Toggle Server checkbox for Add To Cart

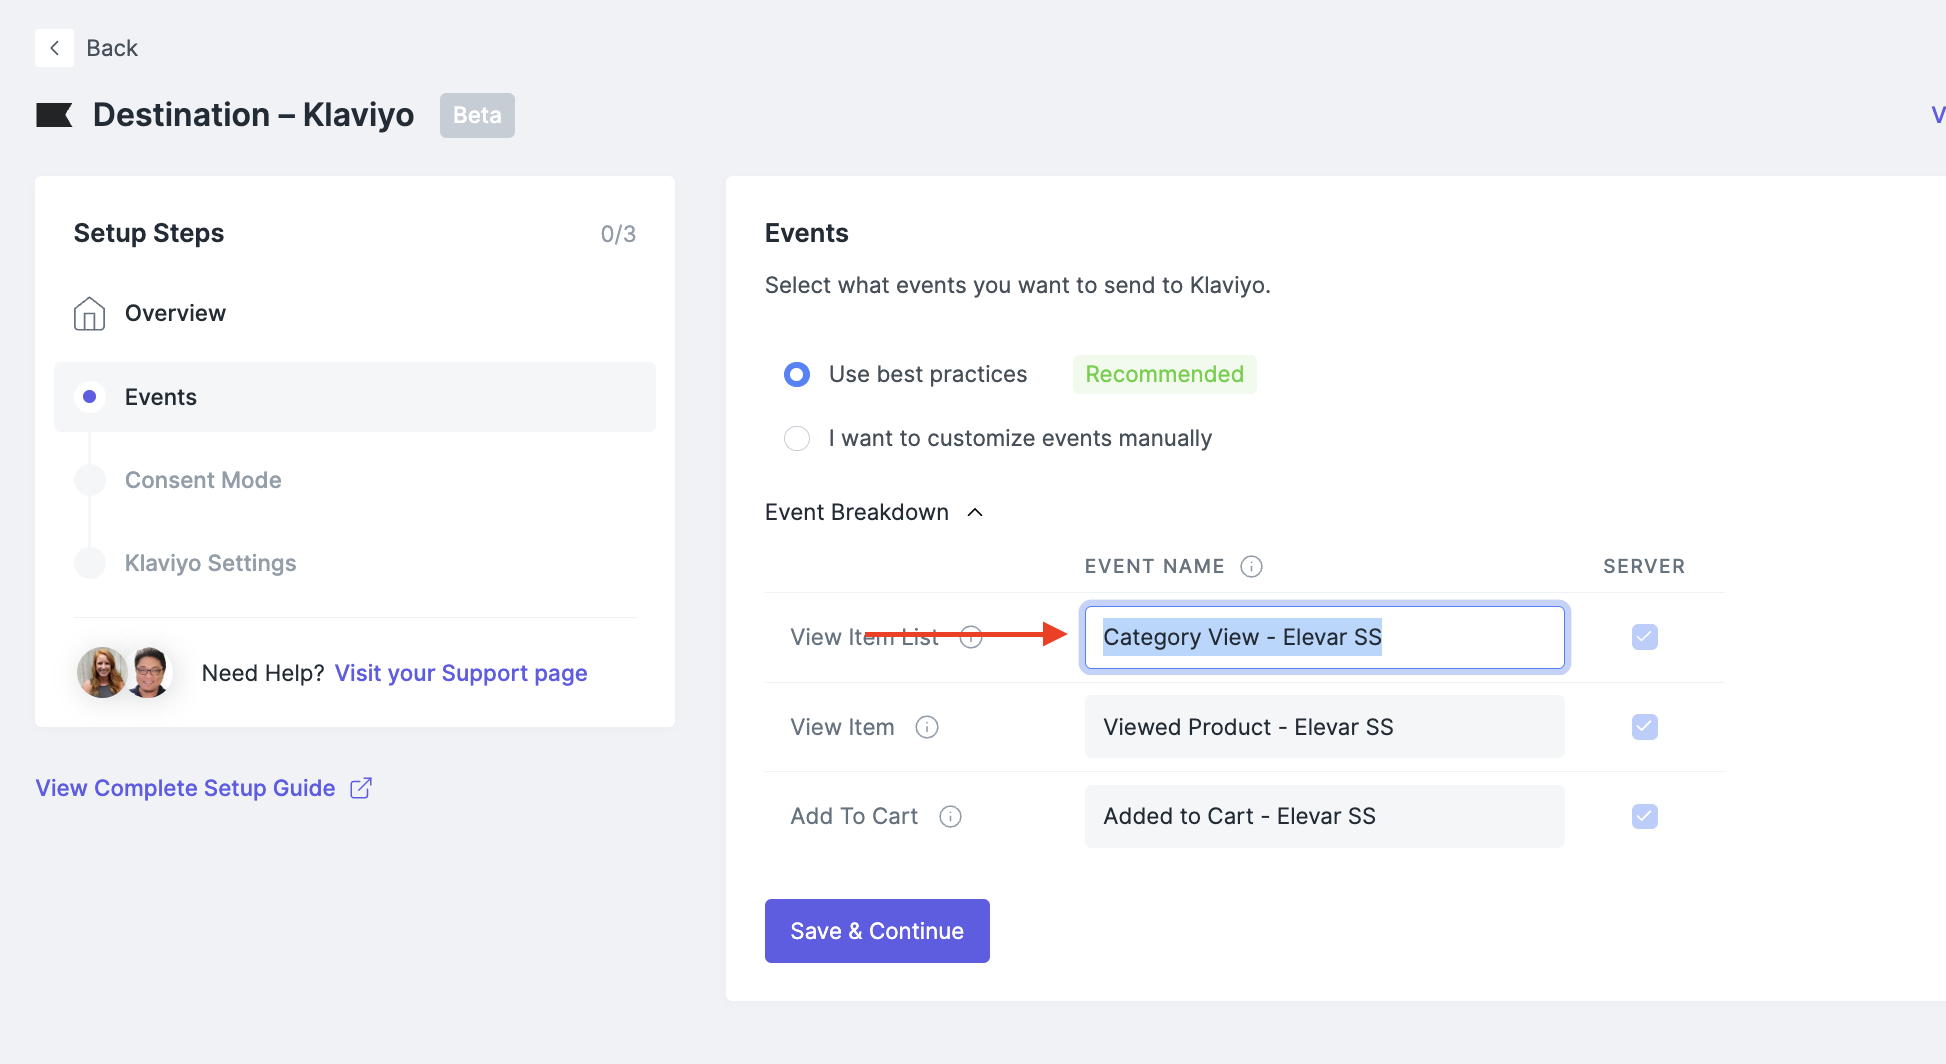[1644, 816]
